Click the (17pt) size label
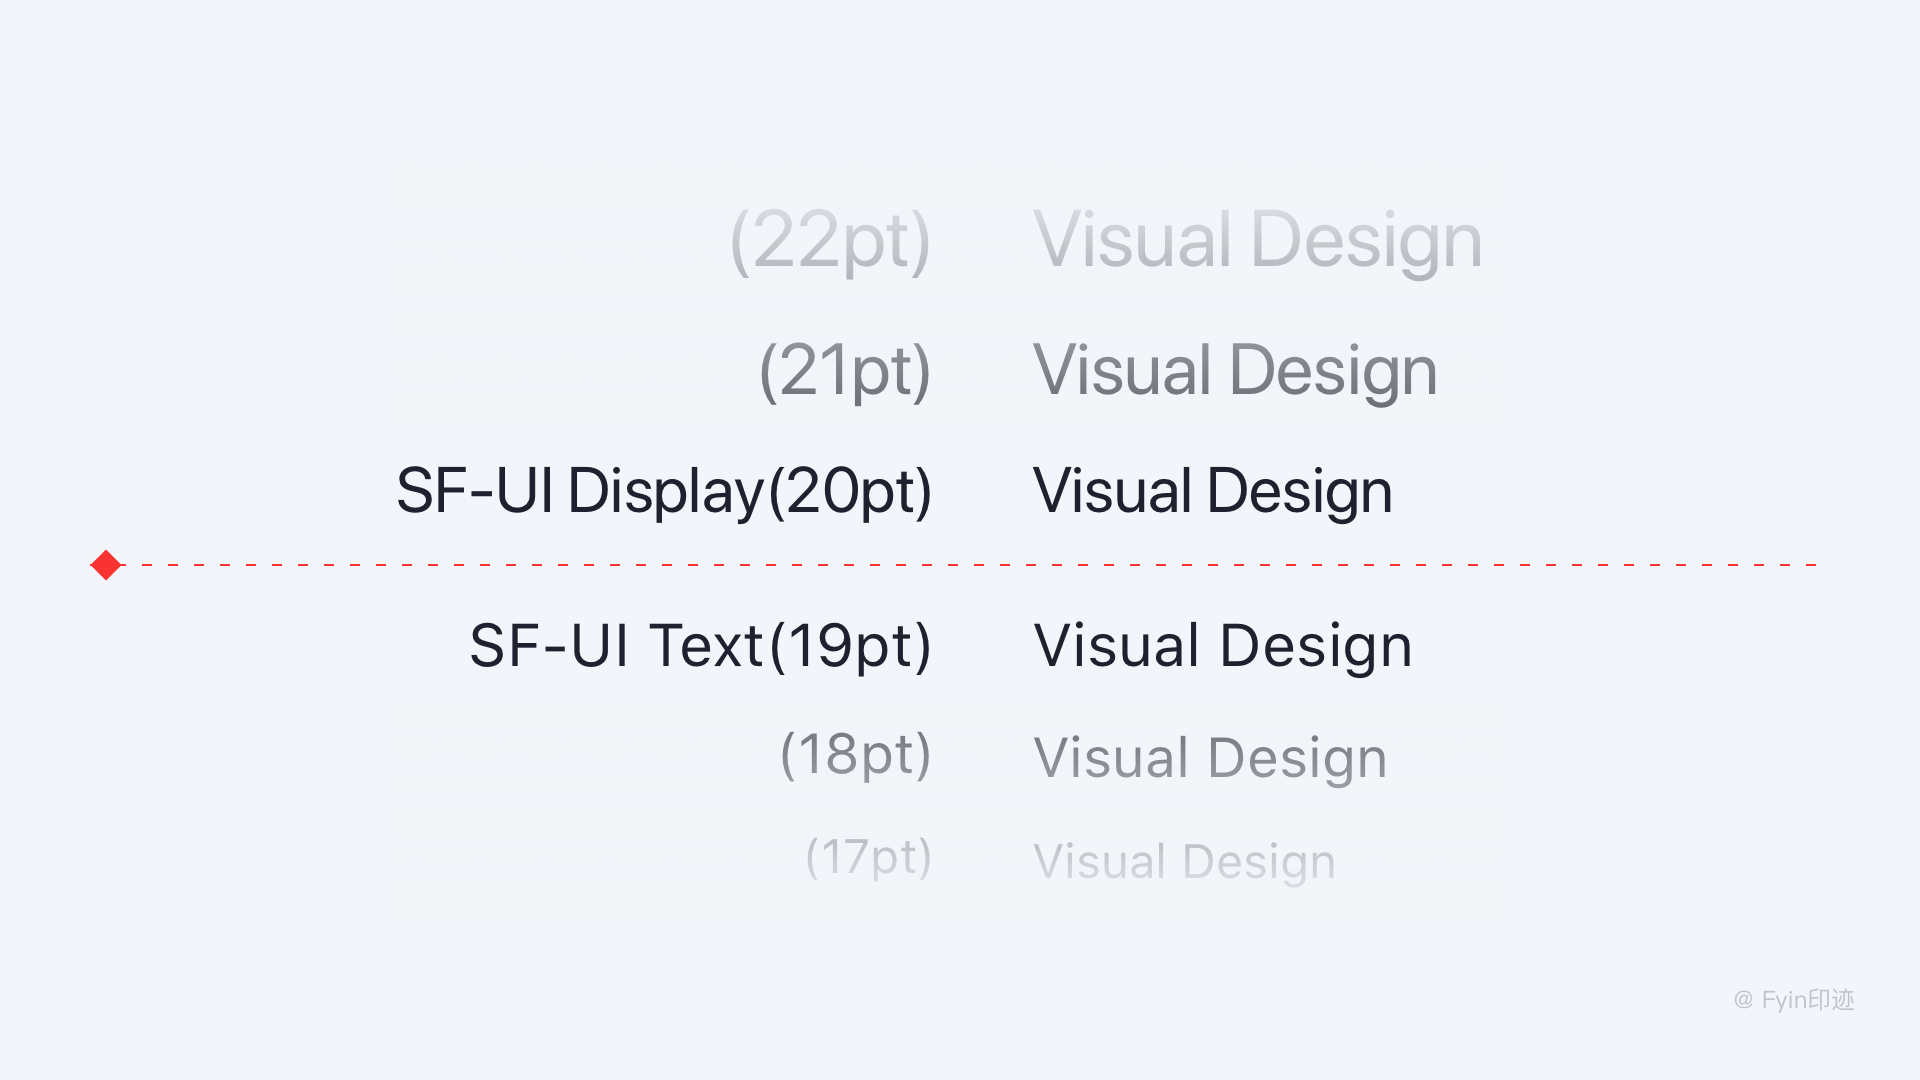 point(868,857)
